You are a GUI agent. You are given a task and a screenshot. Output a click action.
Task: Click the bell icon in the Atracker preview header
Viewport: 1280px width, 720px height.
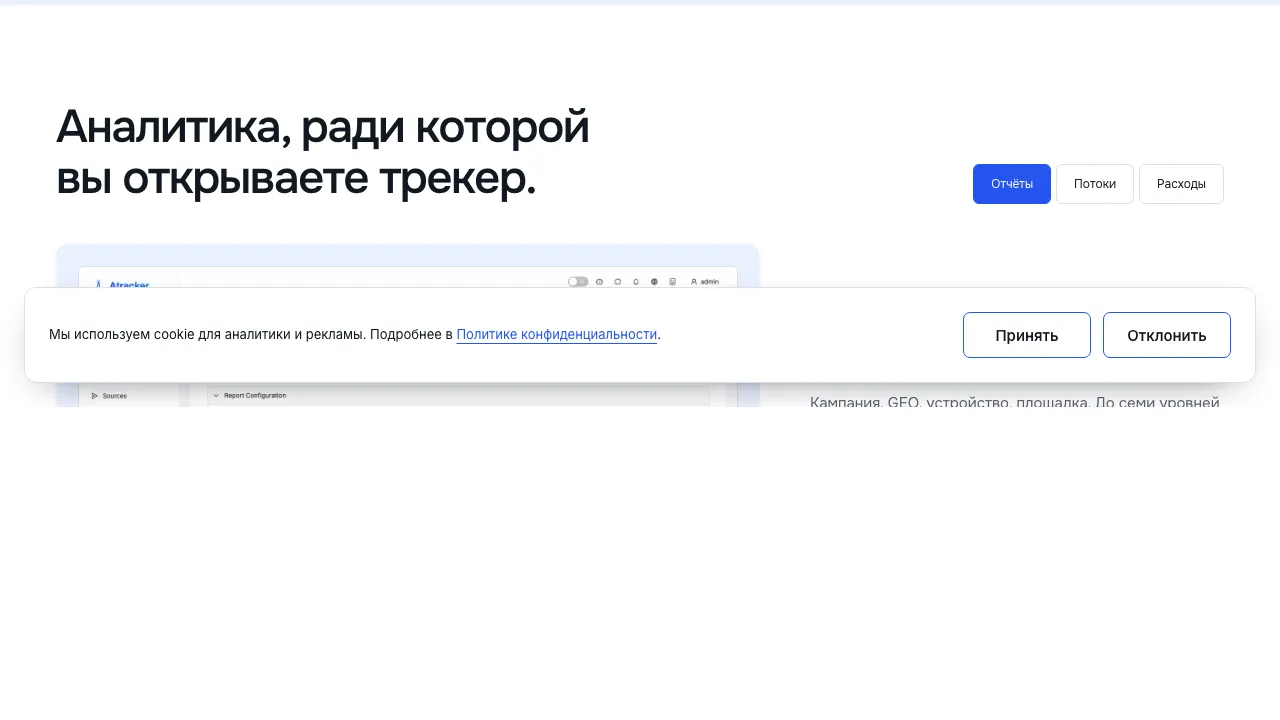click(x=636, y=282)
